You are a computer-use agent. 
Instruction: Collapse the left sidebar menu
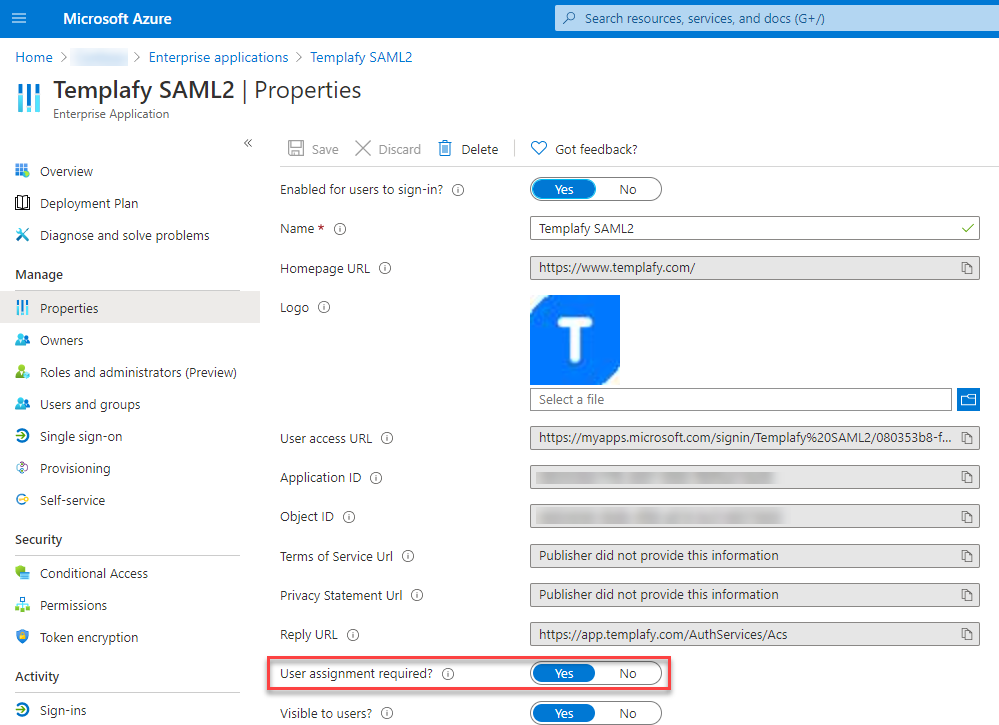(248, 143)
